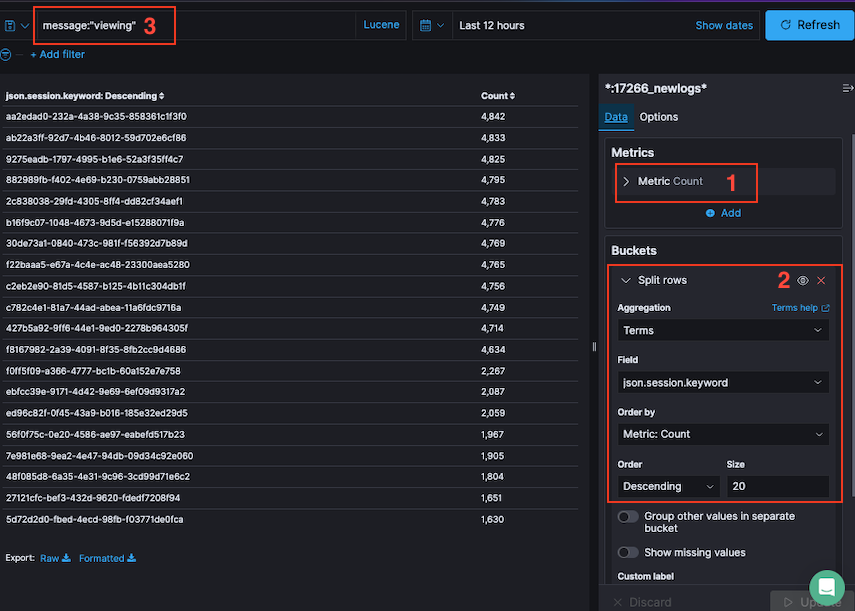Toggle visibility of the Split rows bucket
The width and height of the screenshot is (855, 611).
(803, 280)
